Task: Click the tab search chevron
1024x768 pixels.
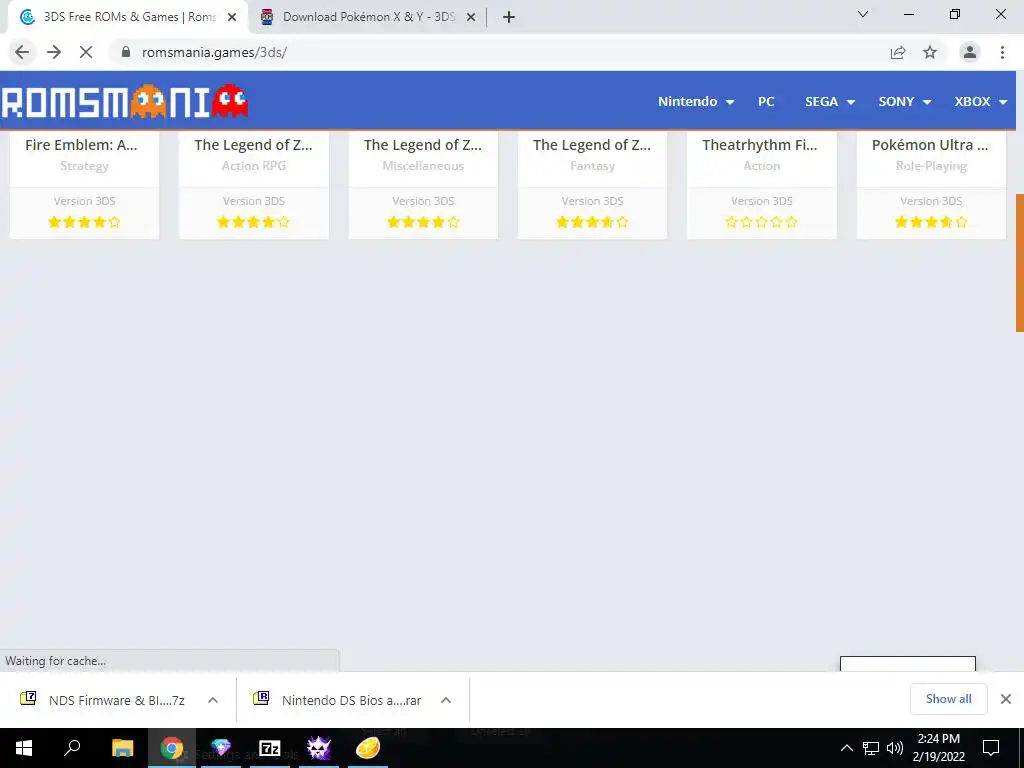Action: [x=863, y=14]
